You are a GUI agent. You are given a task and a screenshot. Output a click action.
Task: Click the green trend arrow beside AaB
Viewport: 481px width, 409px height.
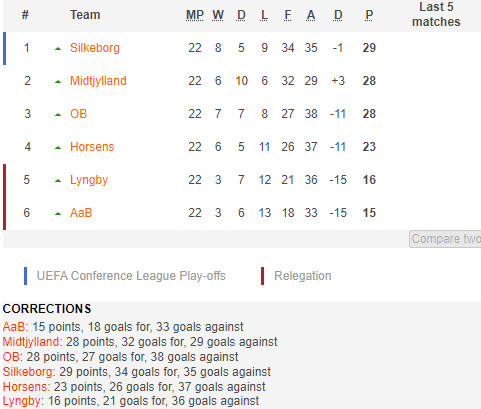coord(58,214)
